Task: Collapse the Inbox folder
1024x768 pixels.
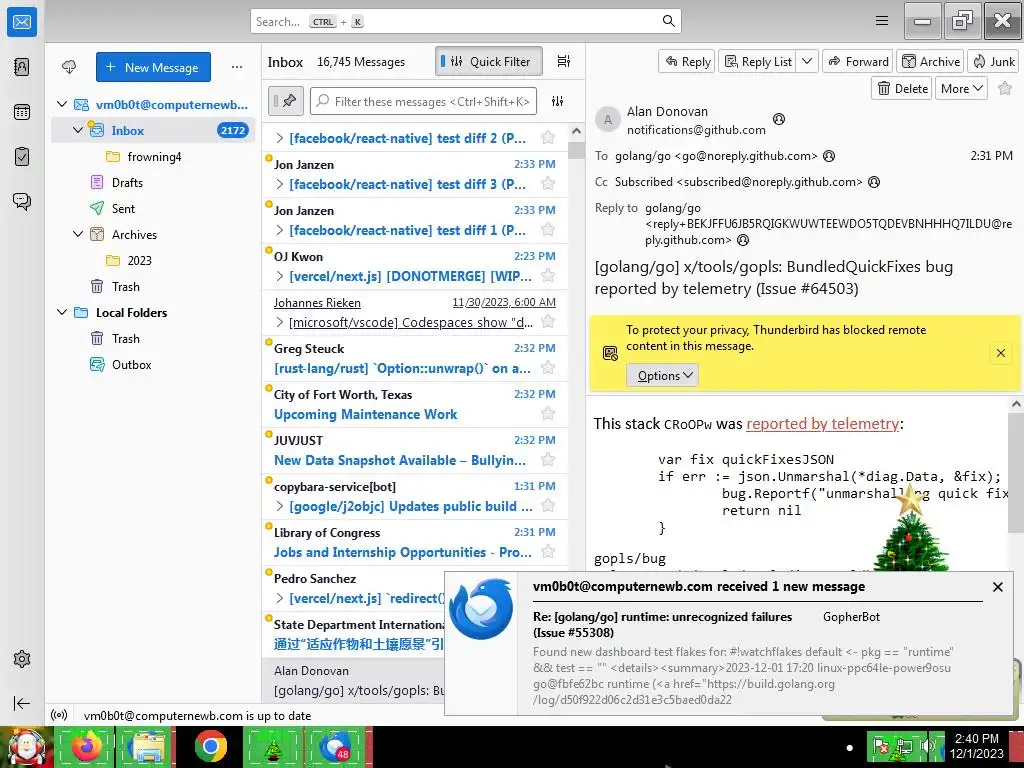Action: click(78, 130)
